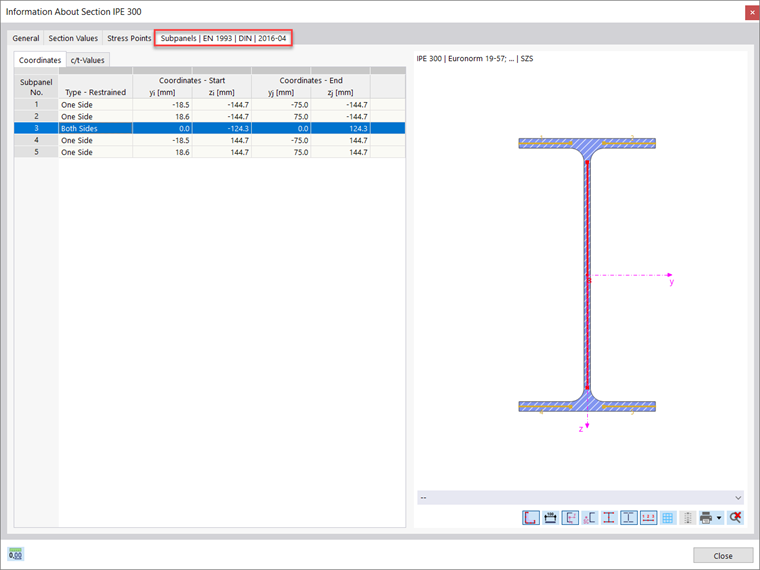Click the 'Subpanel No.' column header
The image size is (760, 570).
point(36,87)
